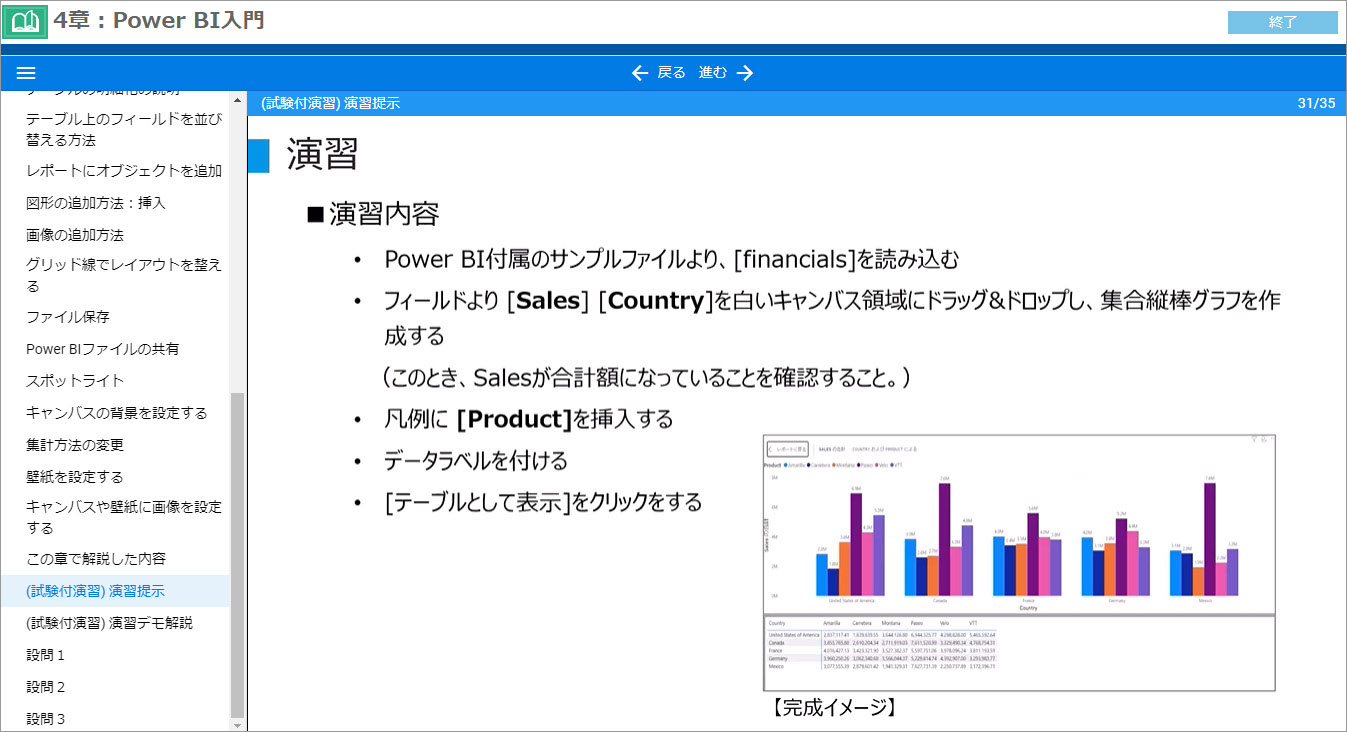
Task: Click the note about Sales合計額
Action: [648, 378]
